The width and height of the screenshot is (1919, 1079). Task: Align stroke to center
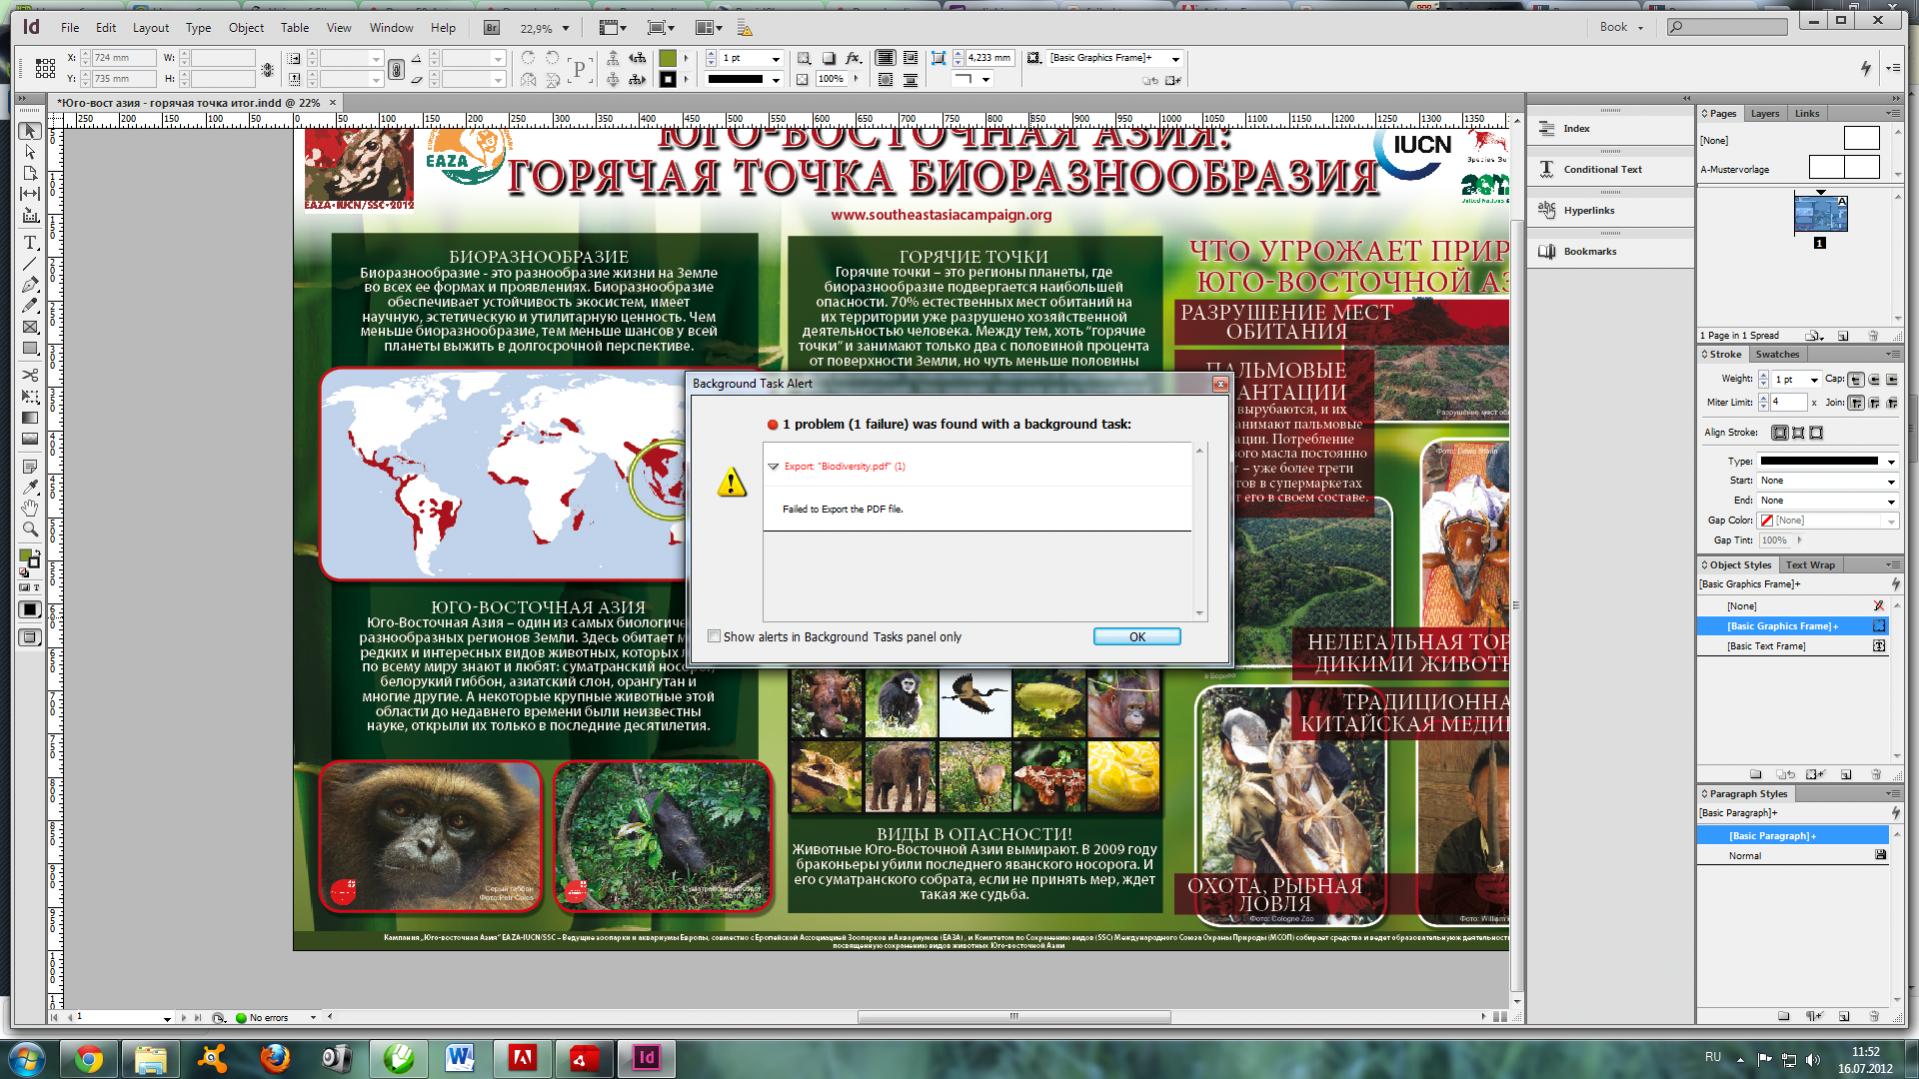[1780, 433]
